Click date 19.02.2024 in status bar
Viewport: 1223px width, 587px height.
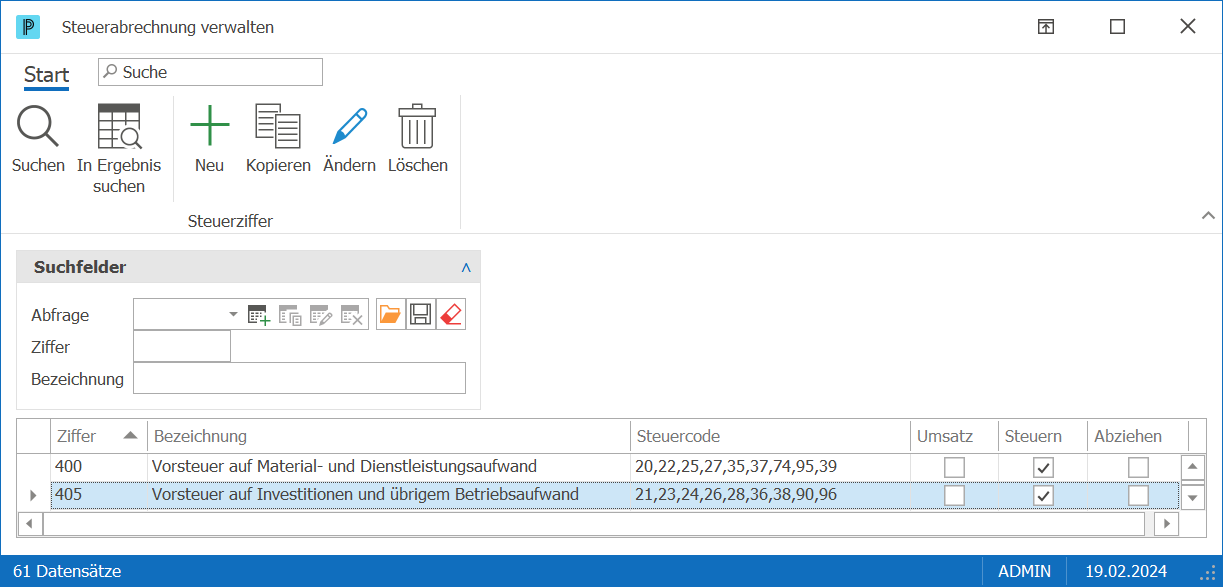(1127, 571)
